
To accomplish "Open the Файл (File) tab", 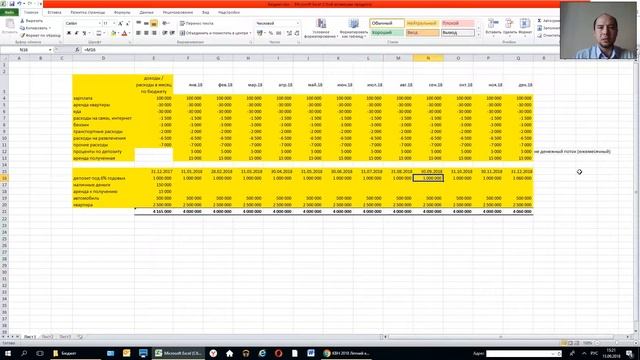I will point(9,13).
